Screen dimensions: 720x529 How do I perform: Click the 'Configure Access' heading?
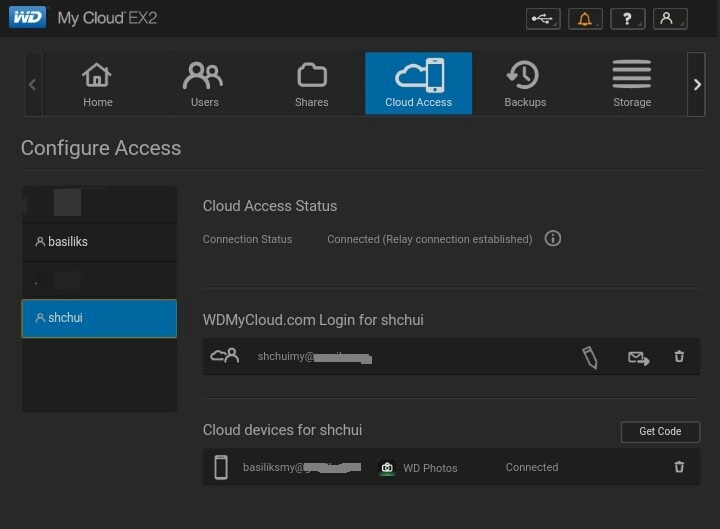pos(101,148)
